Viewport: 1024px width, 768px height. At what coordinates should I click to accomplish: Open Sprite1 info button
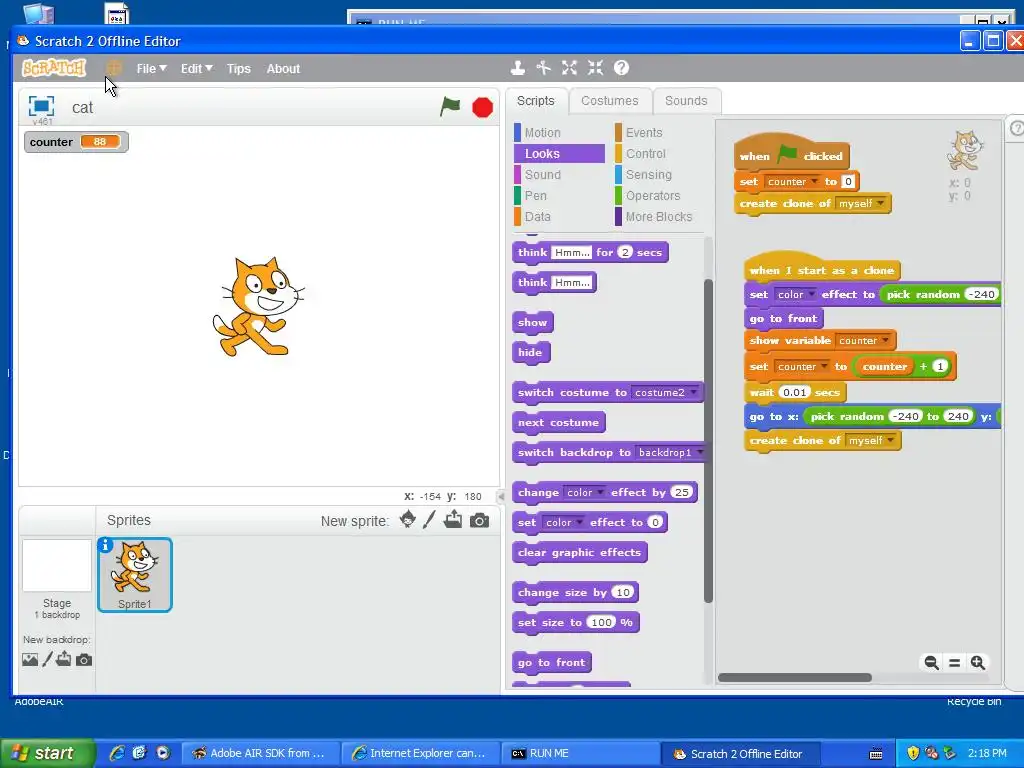click(x=105, y=545)
